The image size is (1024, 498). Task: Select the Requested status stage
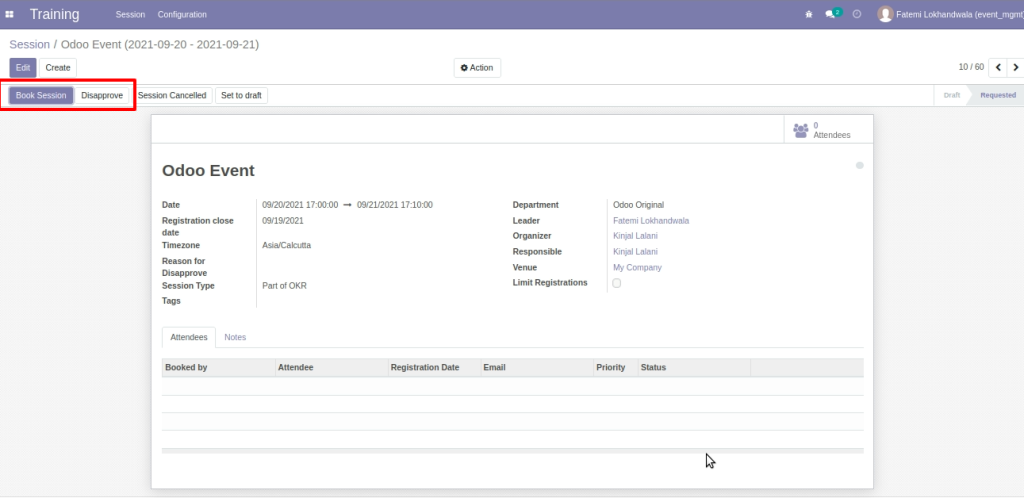coord(997,95)
